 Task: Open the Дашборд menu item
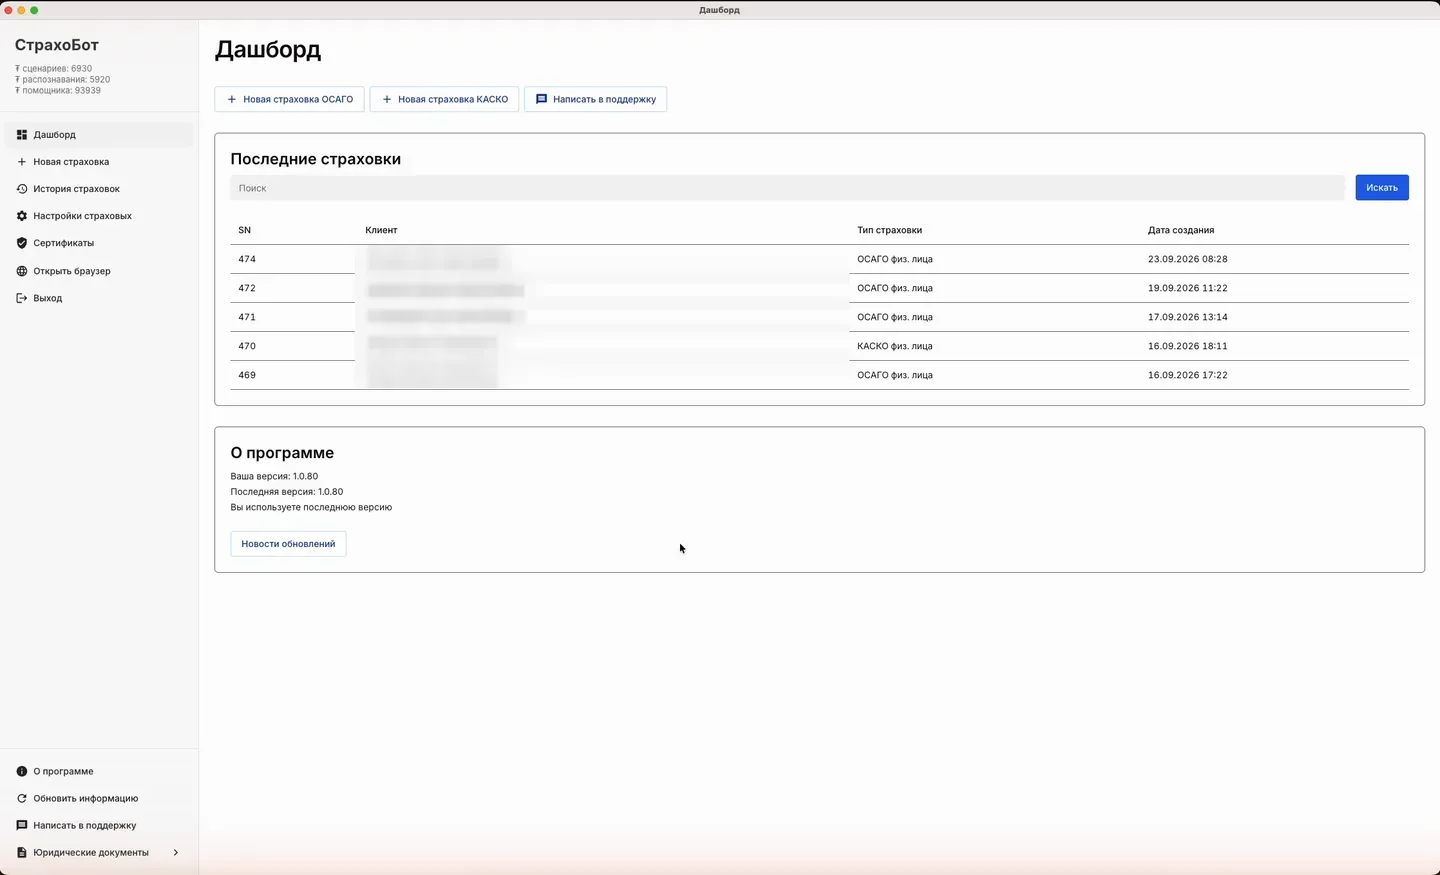click(99, 135)
